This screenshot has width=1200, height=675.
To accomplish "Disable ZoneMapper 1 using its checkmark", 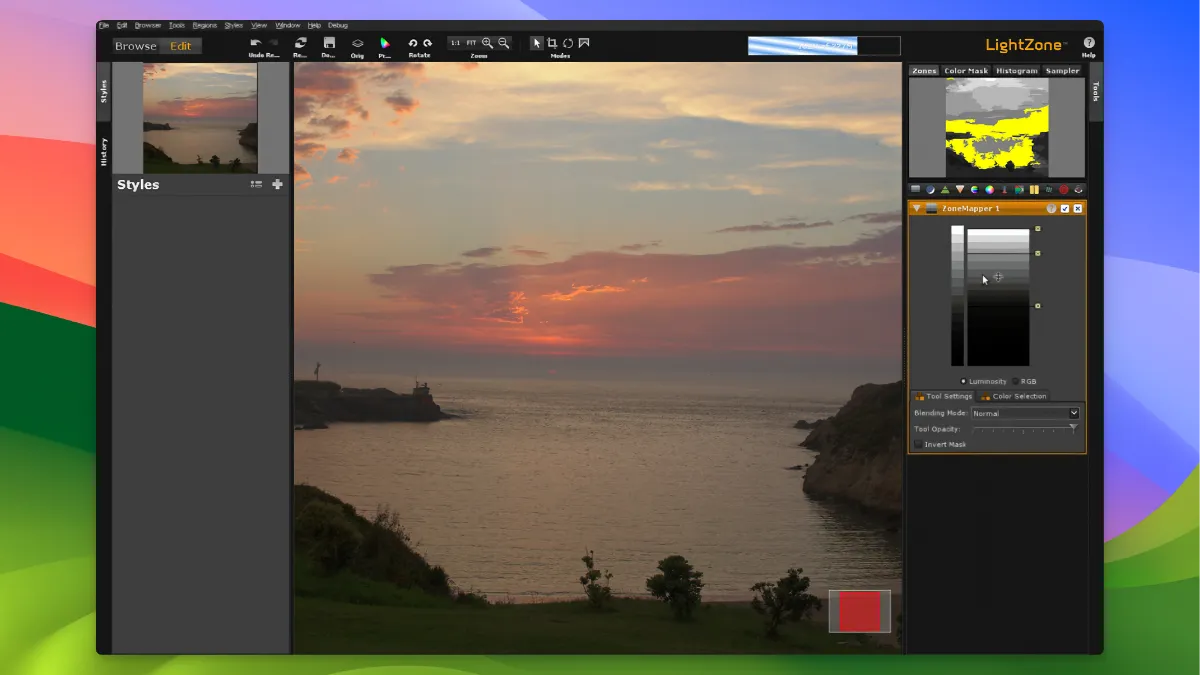I will [1065, 208].
